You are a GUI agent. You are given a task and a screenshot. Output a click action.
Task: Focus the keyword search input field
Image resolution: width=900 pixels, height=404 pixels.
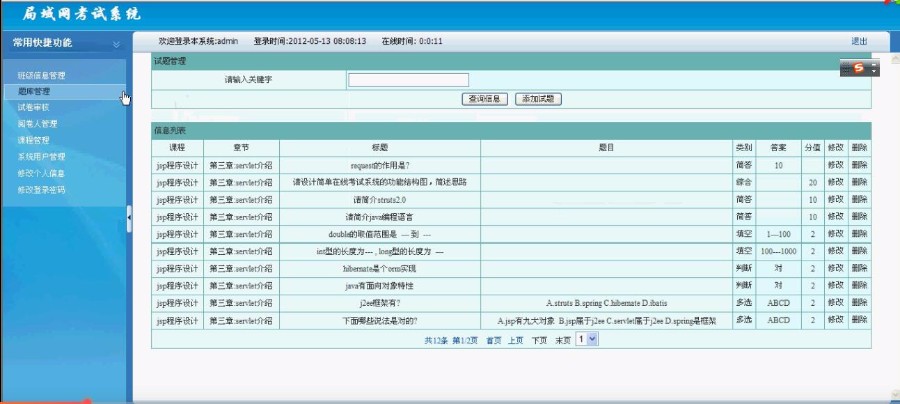coord(408,80)
